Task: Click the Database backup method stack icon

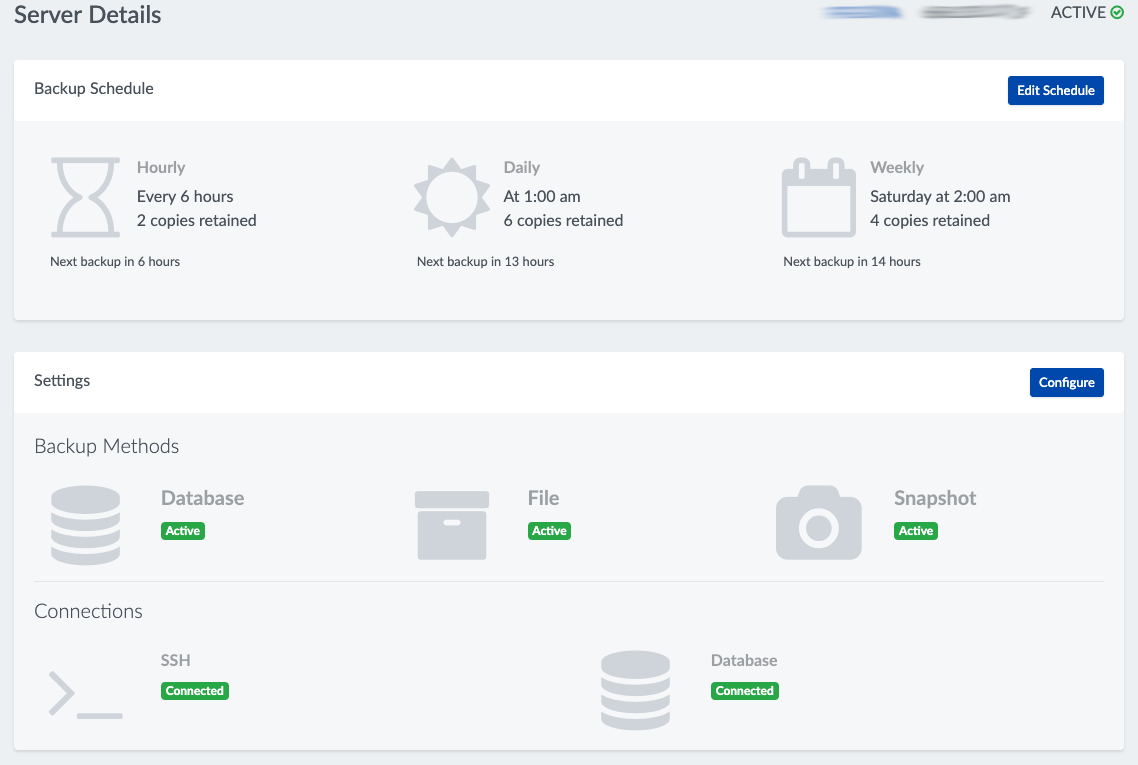Action: coord(85,525)
